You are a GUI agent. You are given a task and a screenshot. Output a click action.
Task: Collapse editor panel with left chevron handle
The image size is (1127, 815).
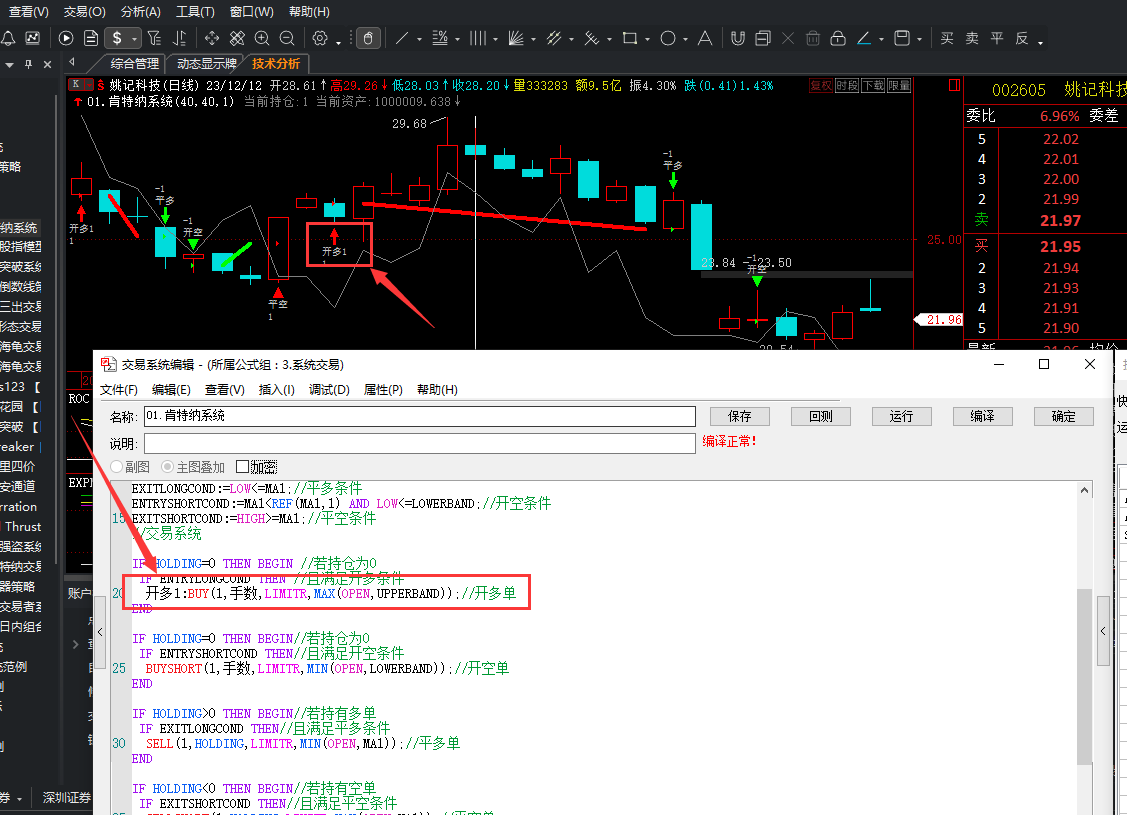click(100, 632)
